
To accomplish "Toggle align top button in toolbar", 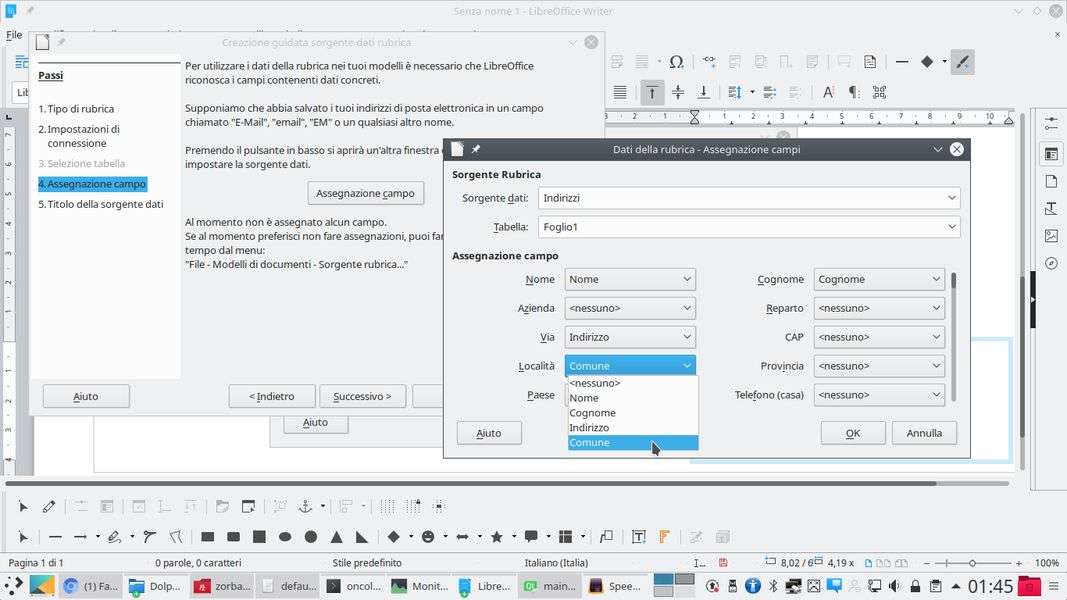I will point(651,92).
